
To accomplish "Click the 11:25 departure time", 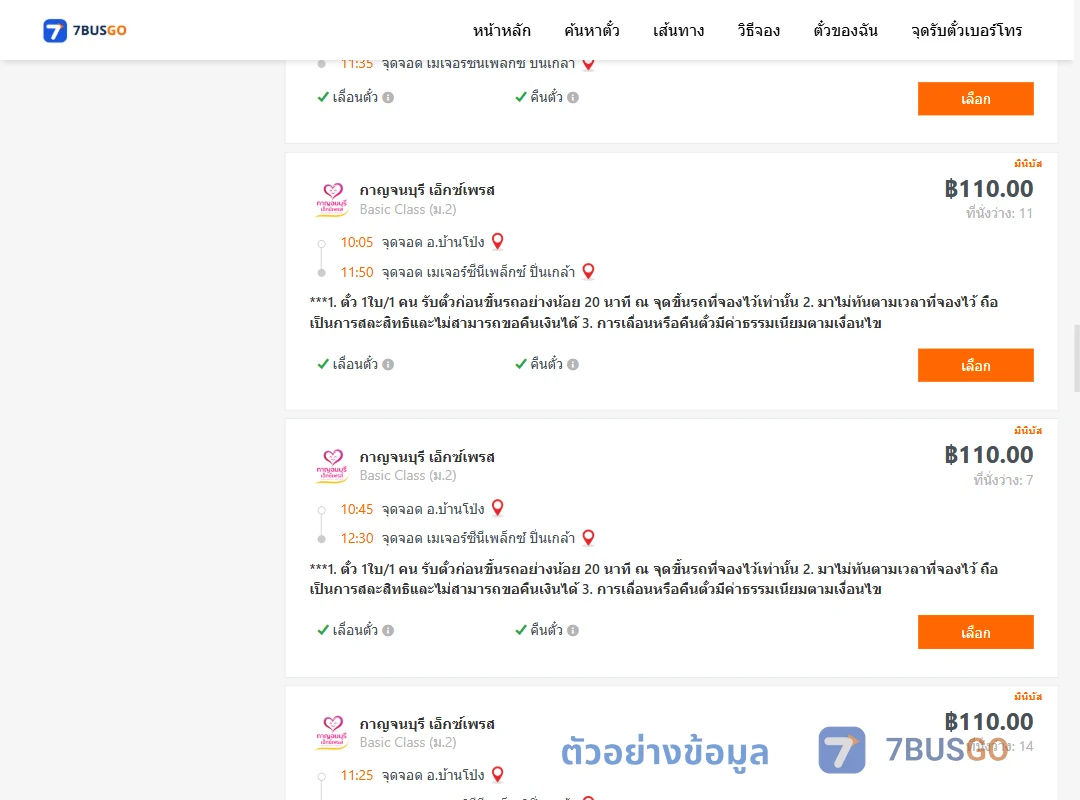I will 357,775.
